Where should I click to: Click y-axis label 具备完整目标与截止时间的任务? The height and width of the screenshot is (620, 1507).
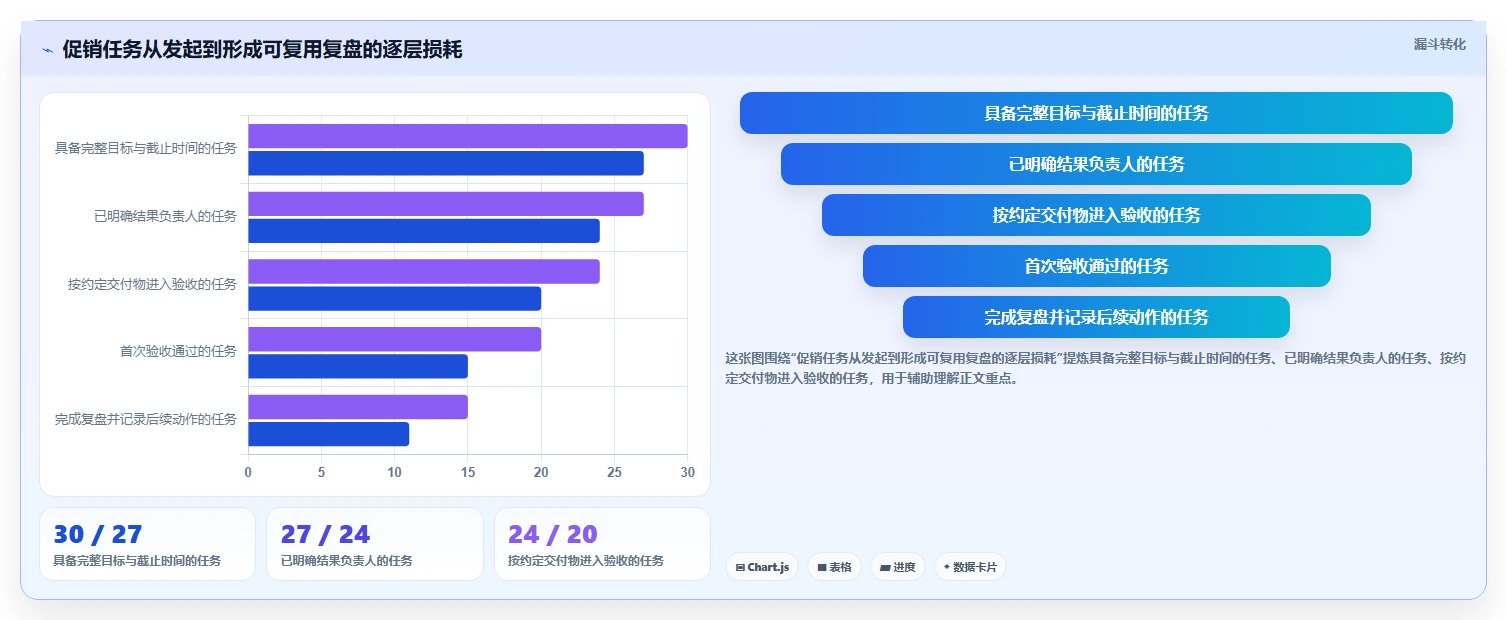[x=146, y=148]
